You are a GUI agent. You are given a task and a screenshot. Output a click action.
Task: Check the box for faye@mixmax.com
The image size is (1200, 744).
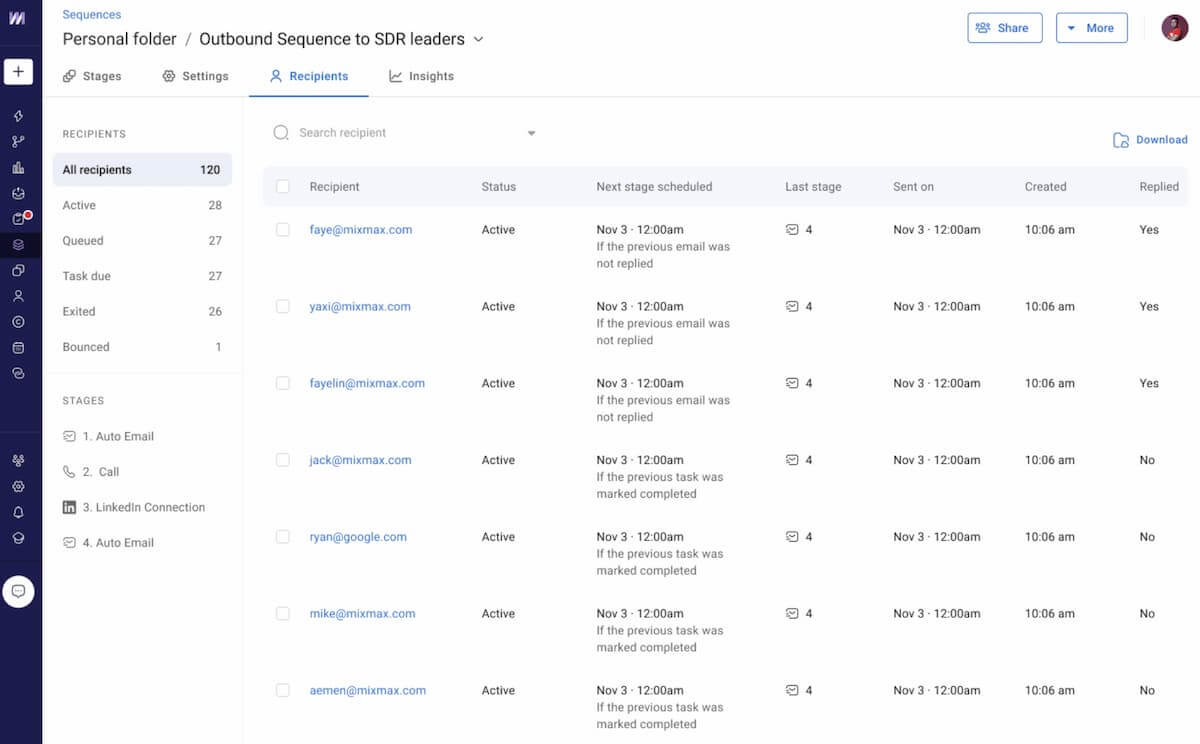click(x=283, y=230)
